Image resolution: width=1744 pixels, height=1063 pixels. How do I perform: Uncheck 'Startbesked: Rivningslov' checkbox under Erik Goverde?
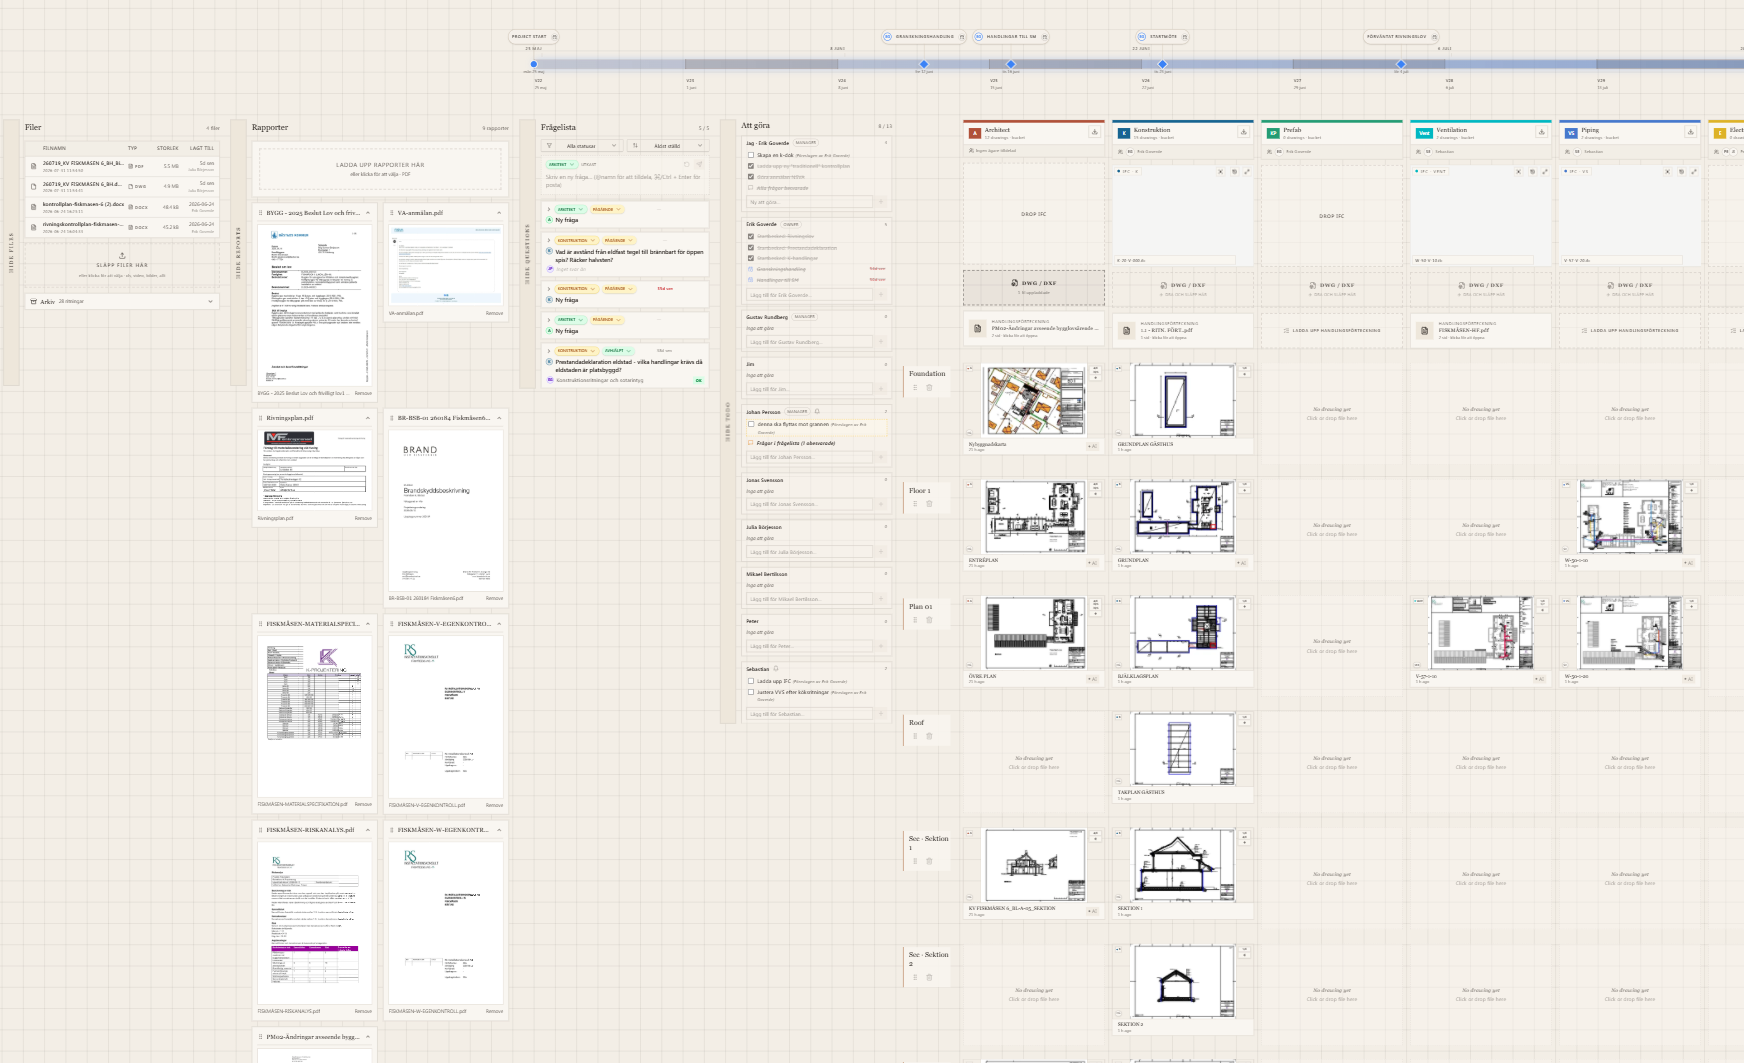coord(751,237)
